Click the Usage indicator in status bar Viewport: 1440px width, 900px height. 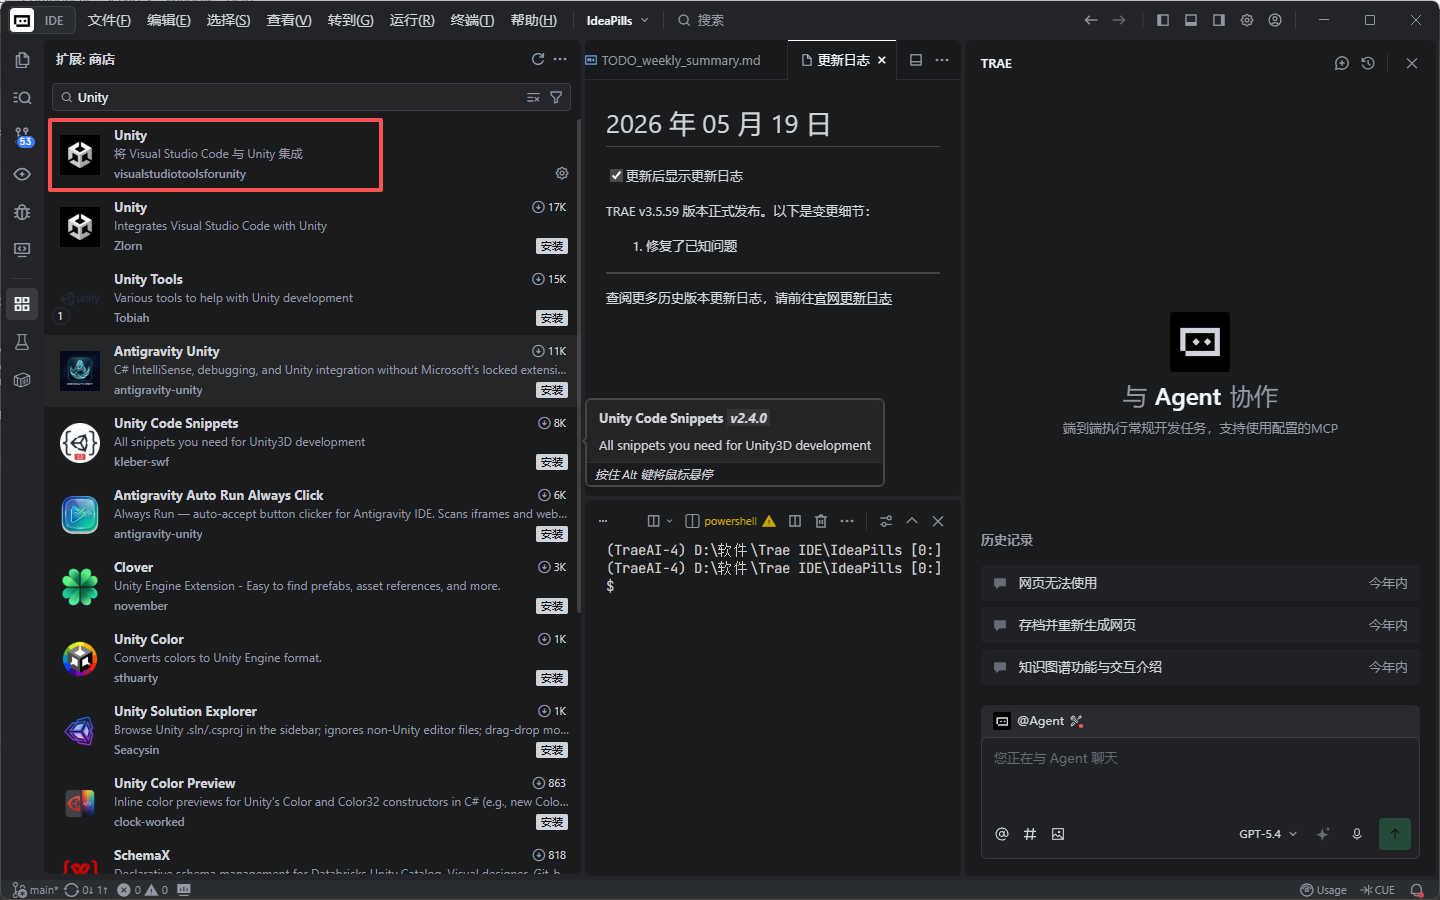click(x=1323, y=890)
